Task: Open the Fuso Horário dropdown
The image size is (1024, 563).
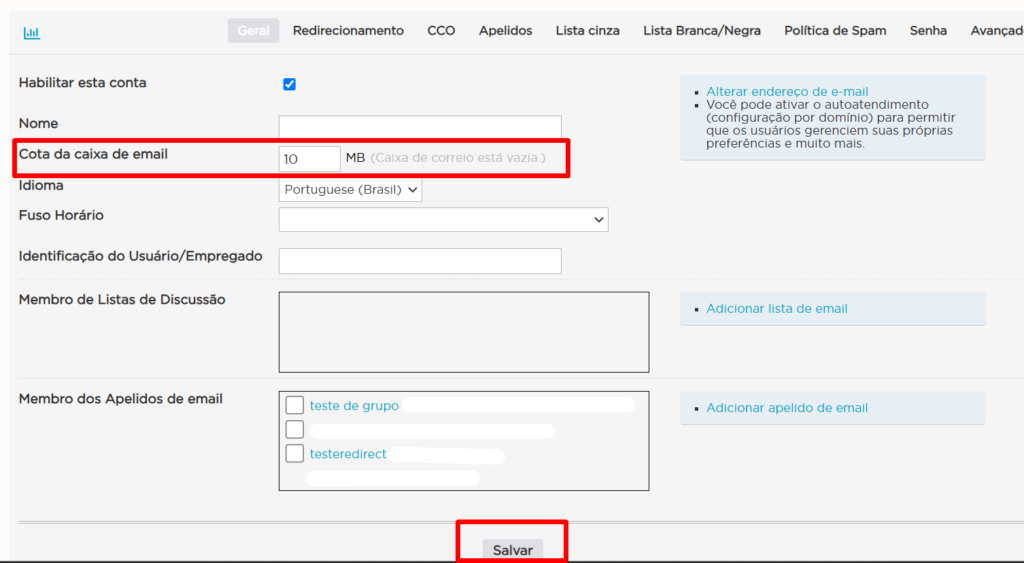Action: pyautogui.click(x=443, y=219)
